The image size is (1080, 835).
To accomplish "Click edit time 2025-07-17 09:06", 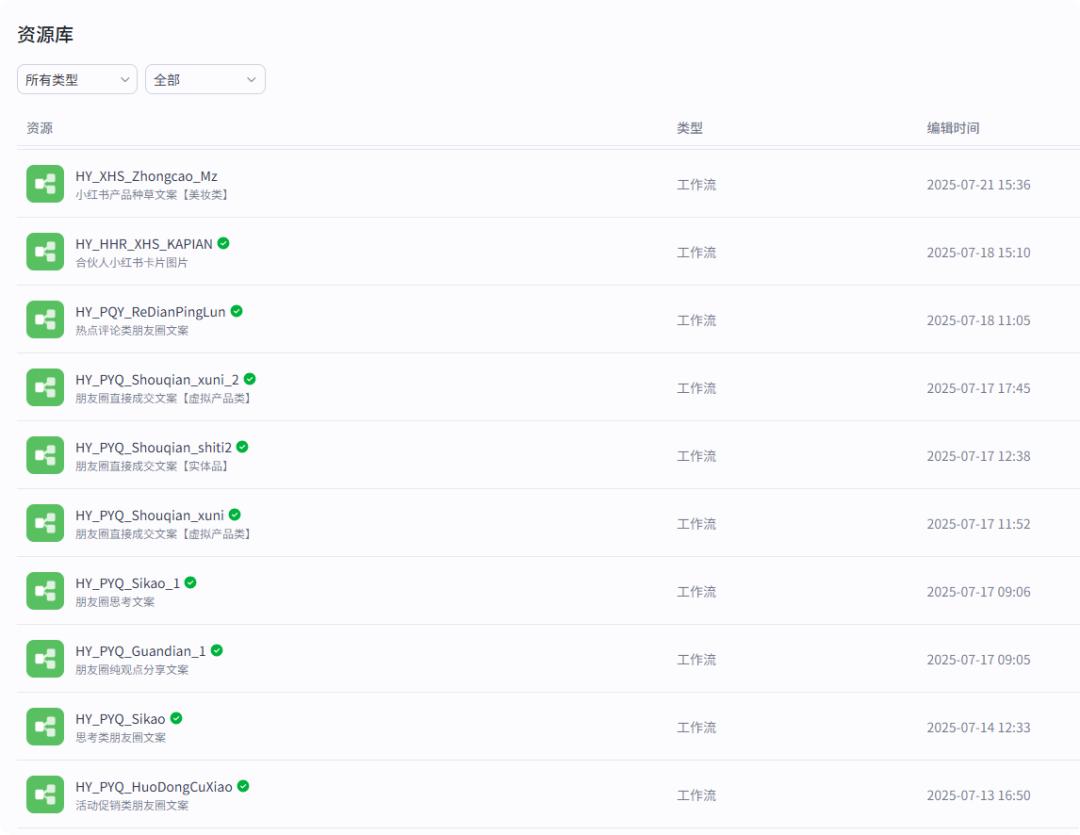I will (978, 592).
